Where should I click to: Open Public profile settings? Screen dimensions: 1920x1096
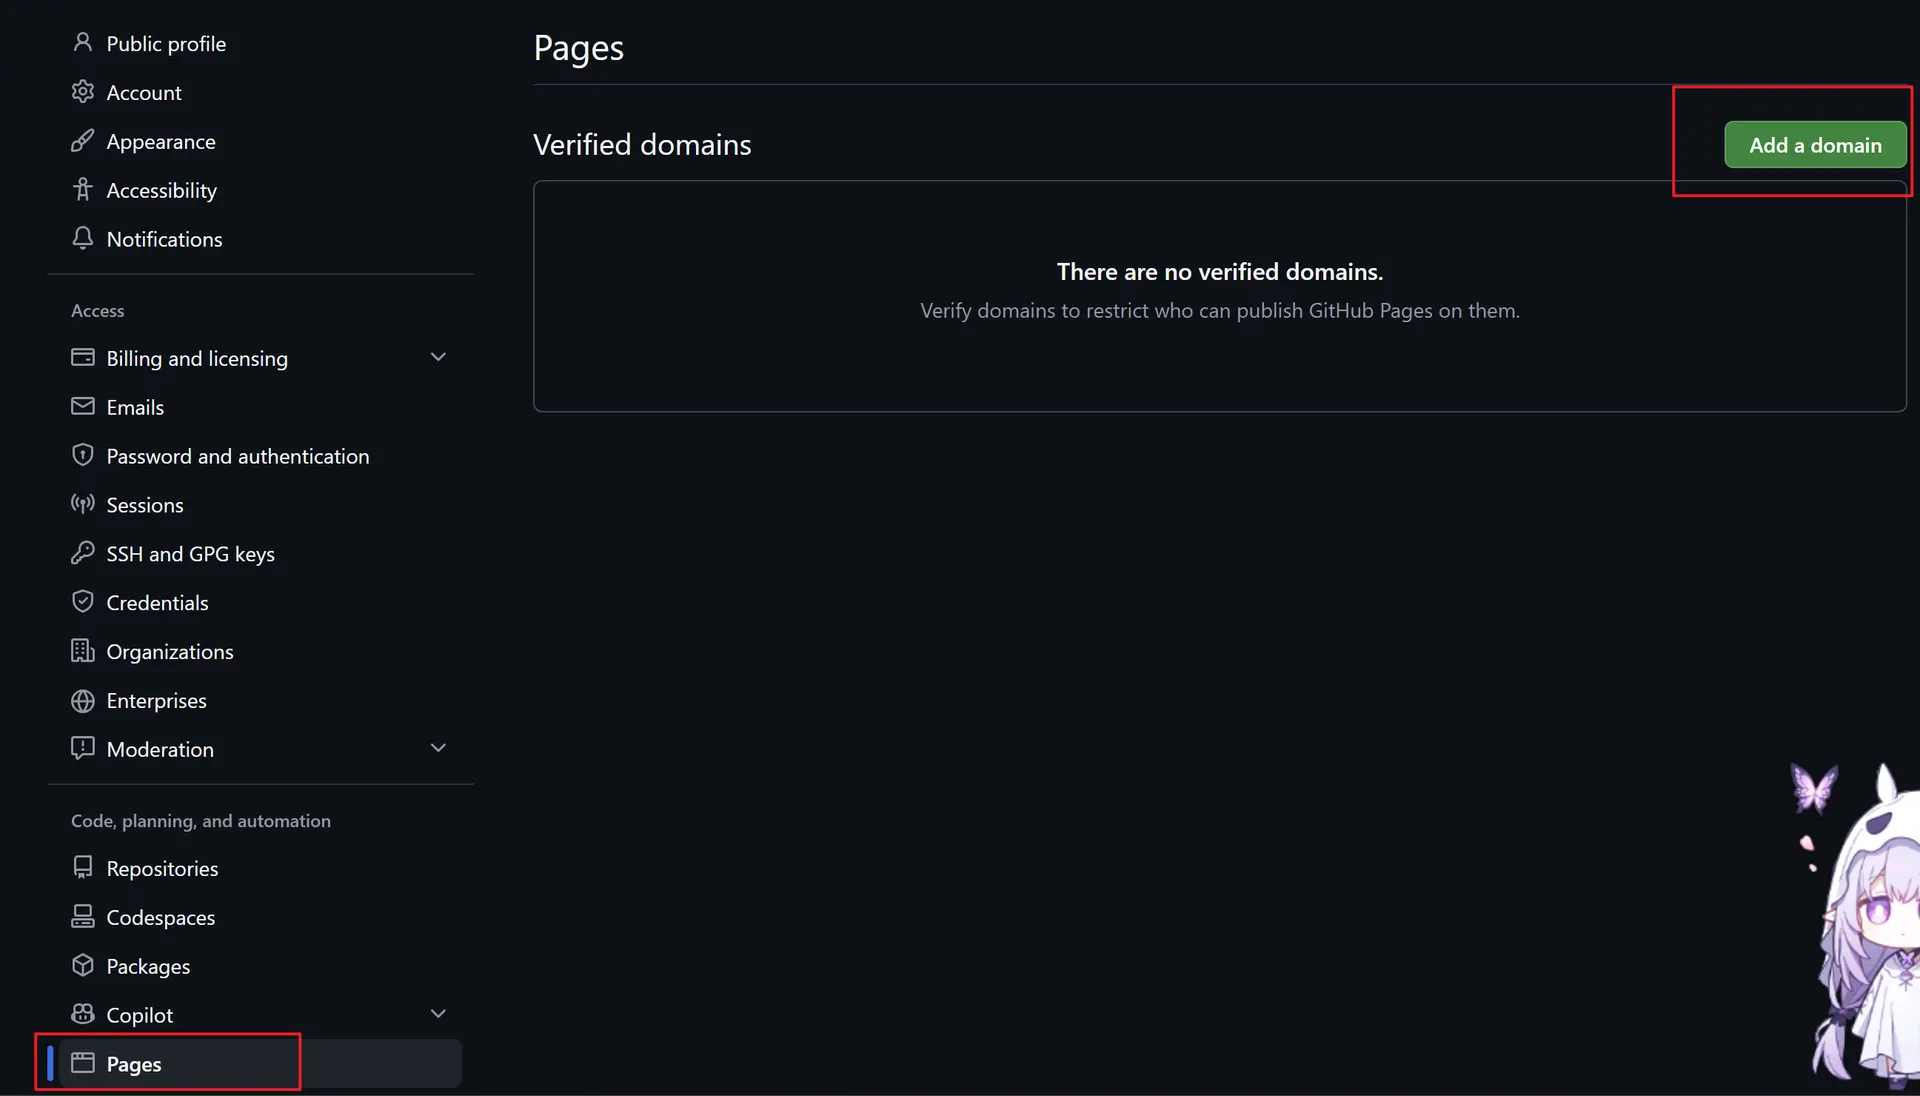coord(261,43)
